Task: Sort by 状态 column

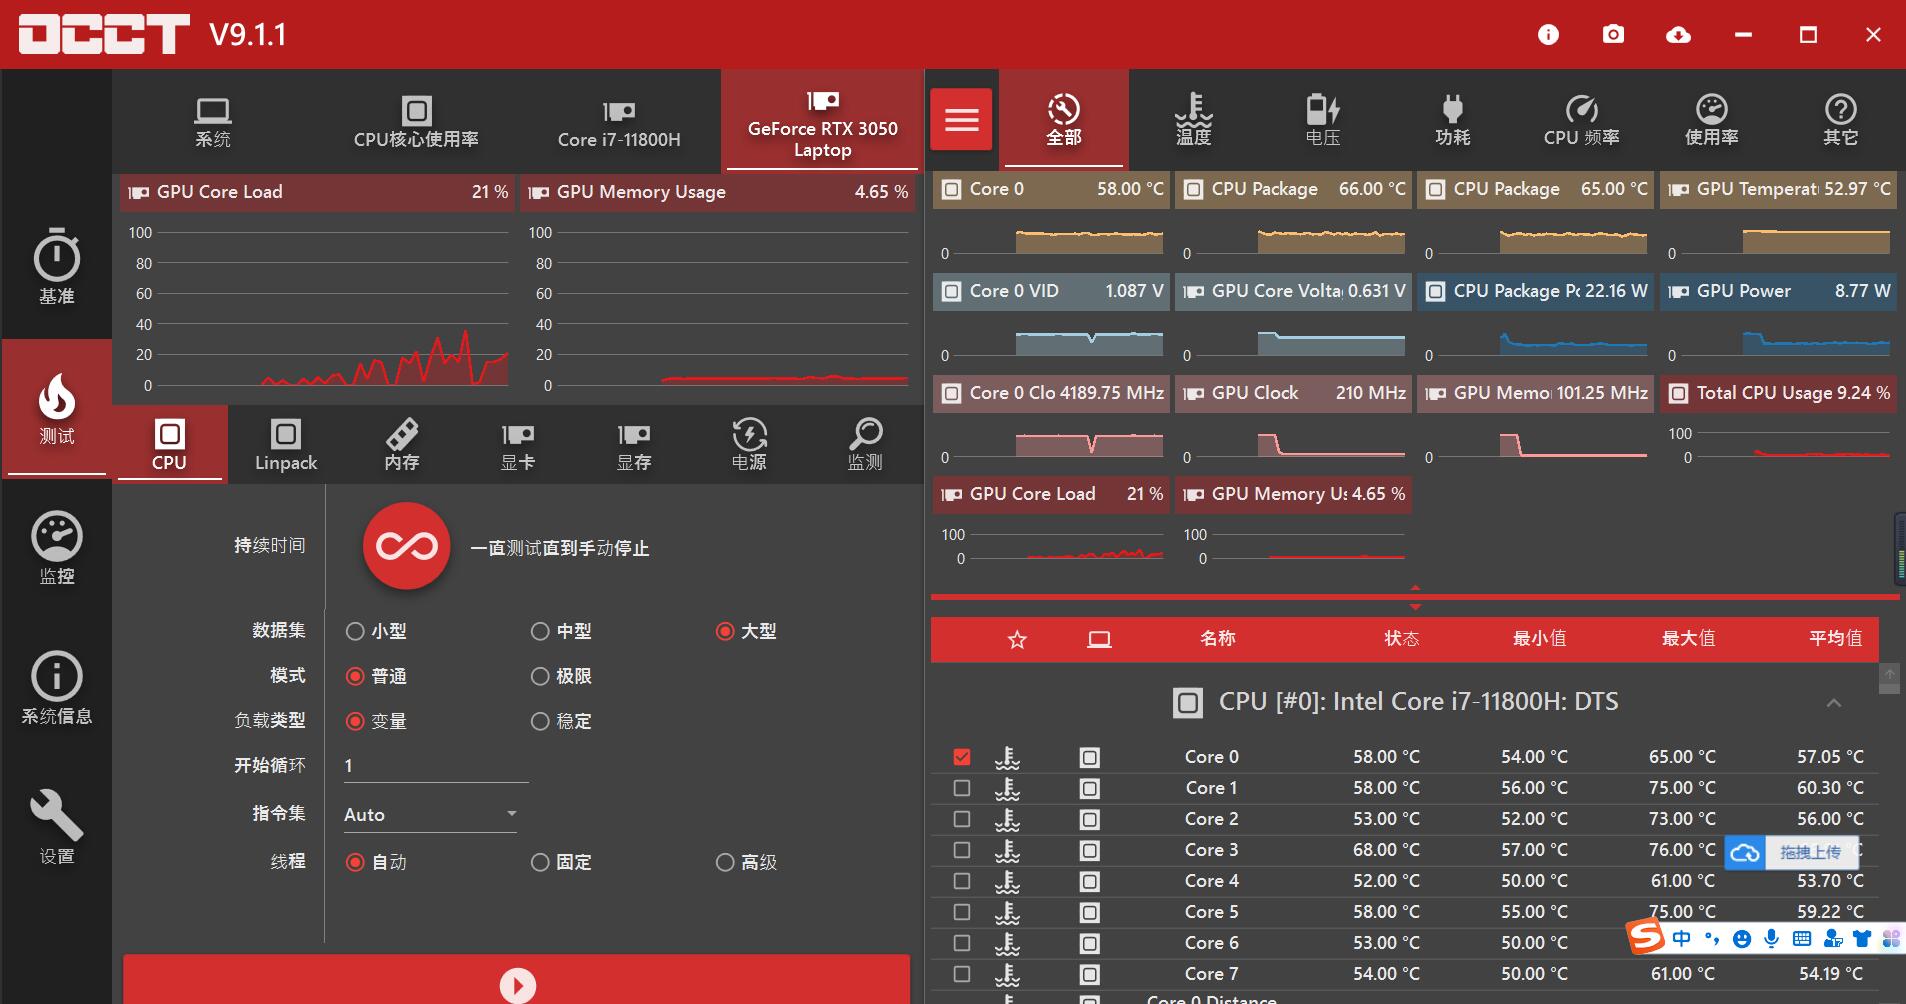Action: click(1401, 639)
